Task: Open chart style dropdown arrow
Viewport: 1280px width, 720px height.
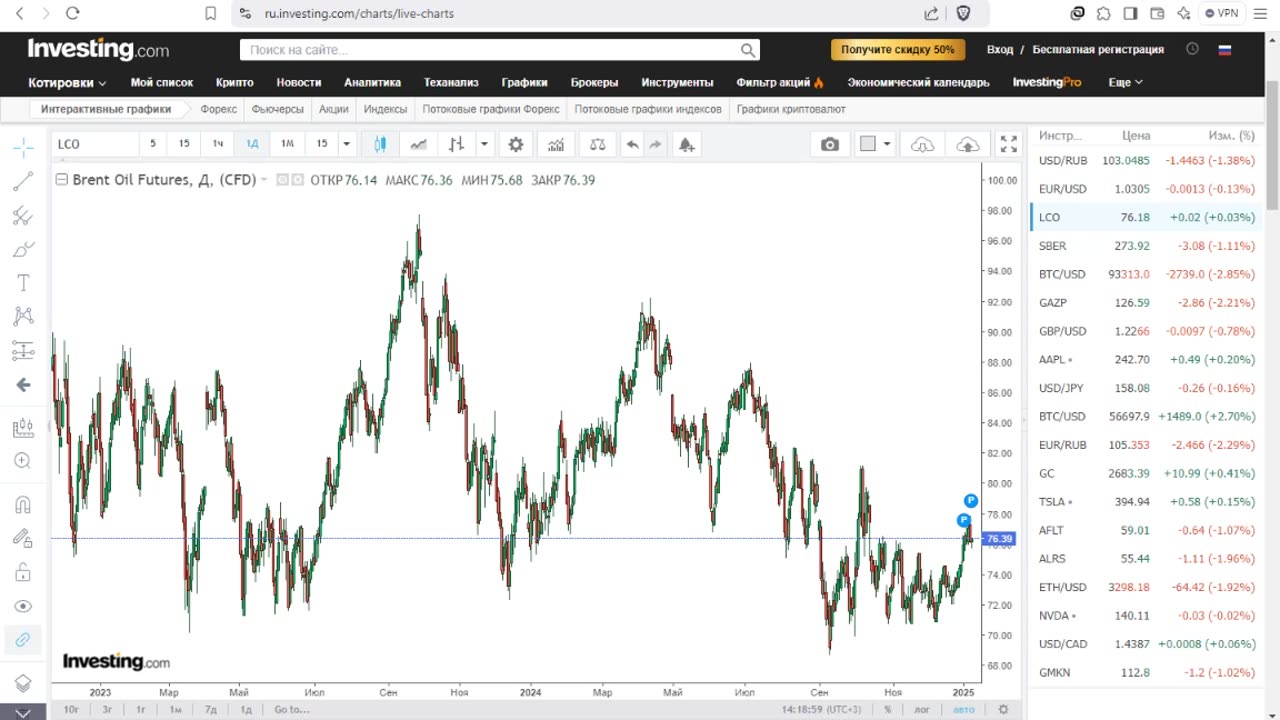Action: pos(484,144)
